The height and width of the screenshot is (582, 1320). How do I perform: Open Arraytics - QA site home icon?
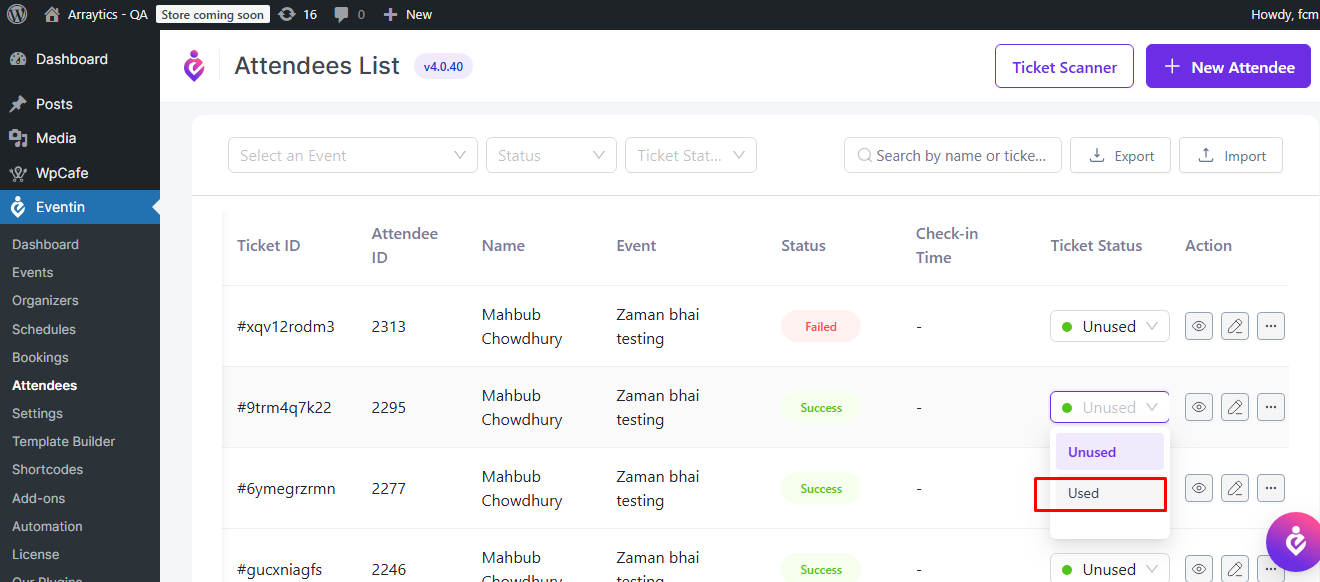(x=52, y=14)
